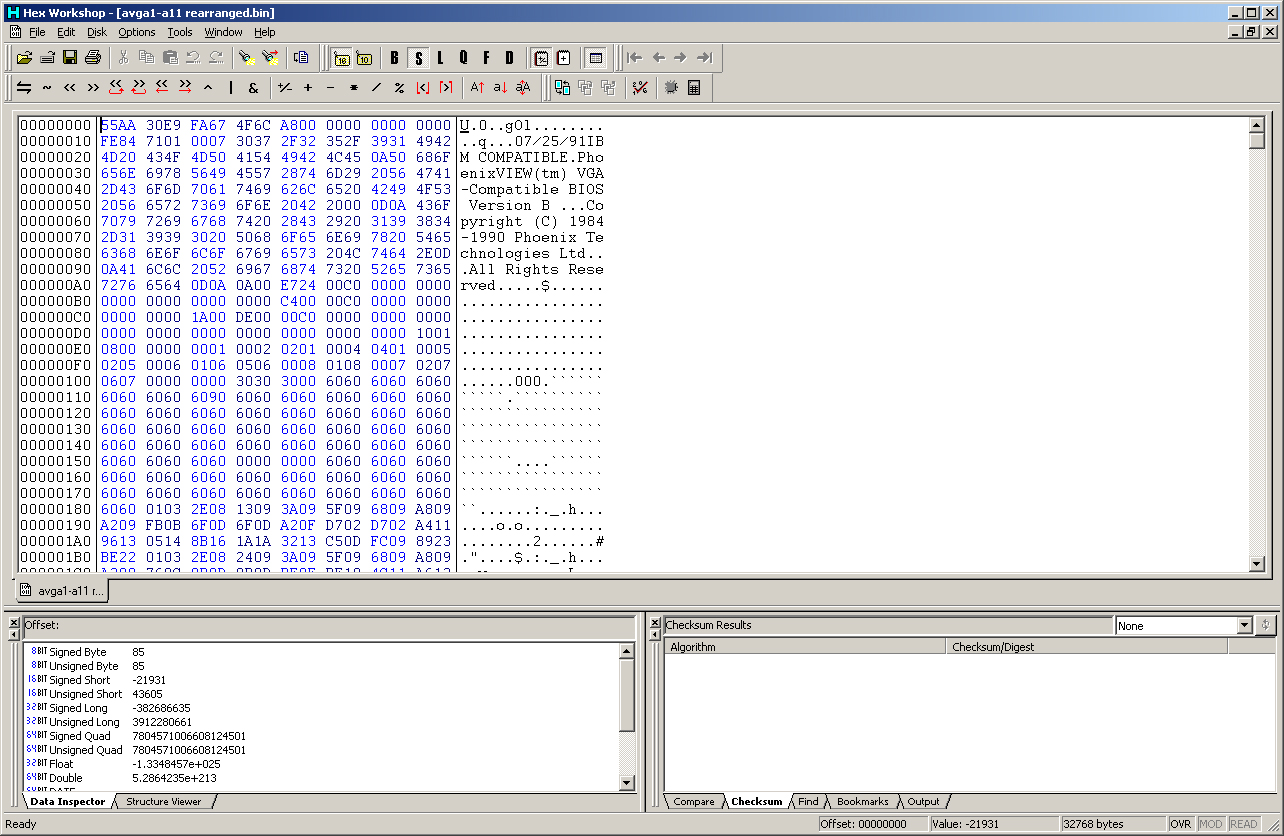Toggle Short (S) data type view
Image resolution: width=1284 pixels, height=836 pixels.
(x=418, y=58)
